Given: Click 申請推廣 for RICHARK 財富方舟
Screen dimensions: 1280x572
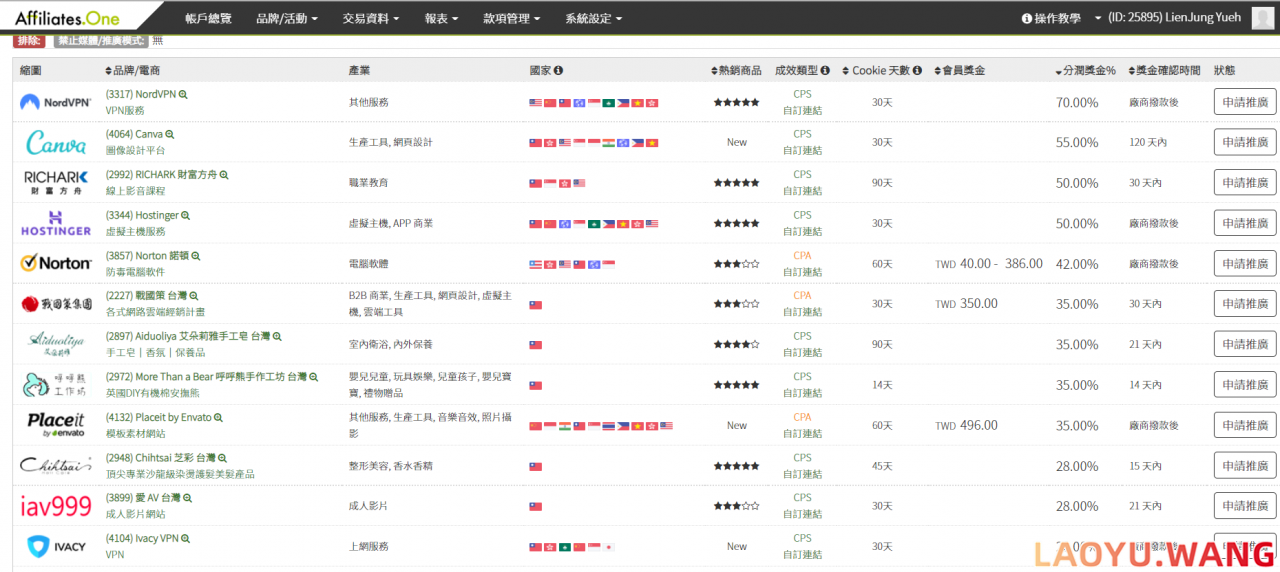Looking at the screenshot, I should [1245, 183].
